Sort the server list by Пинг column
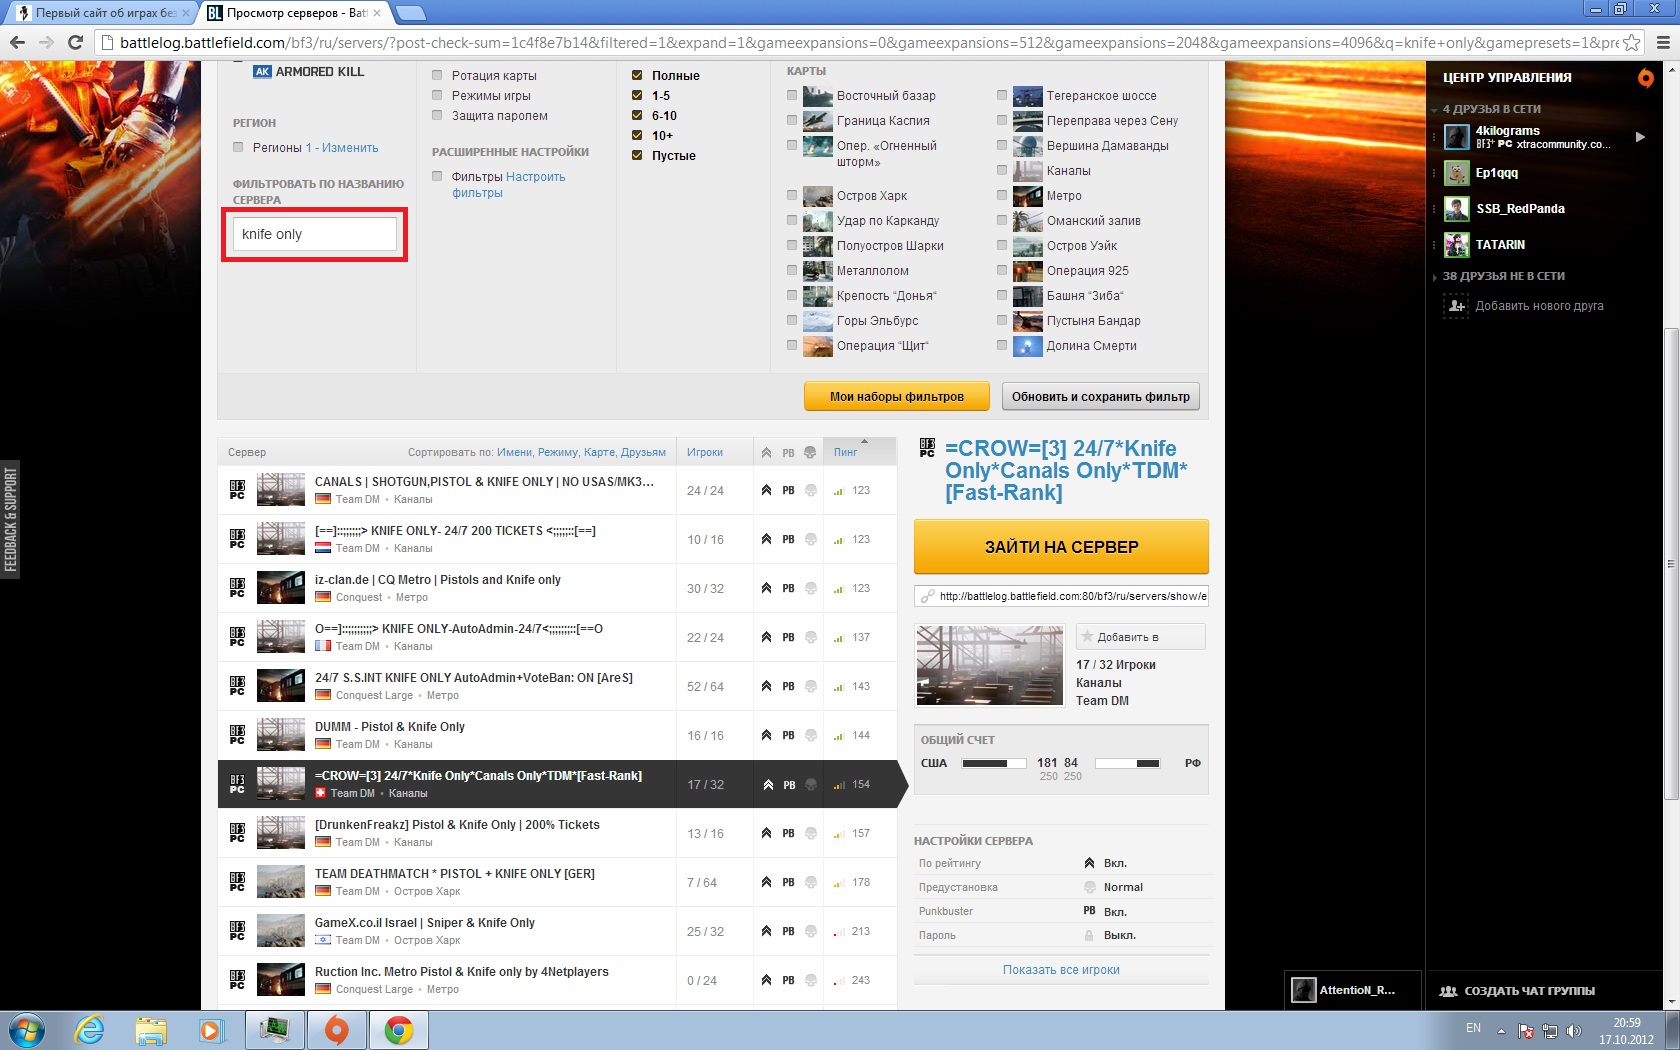 [846, 452]
